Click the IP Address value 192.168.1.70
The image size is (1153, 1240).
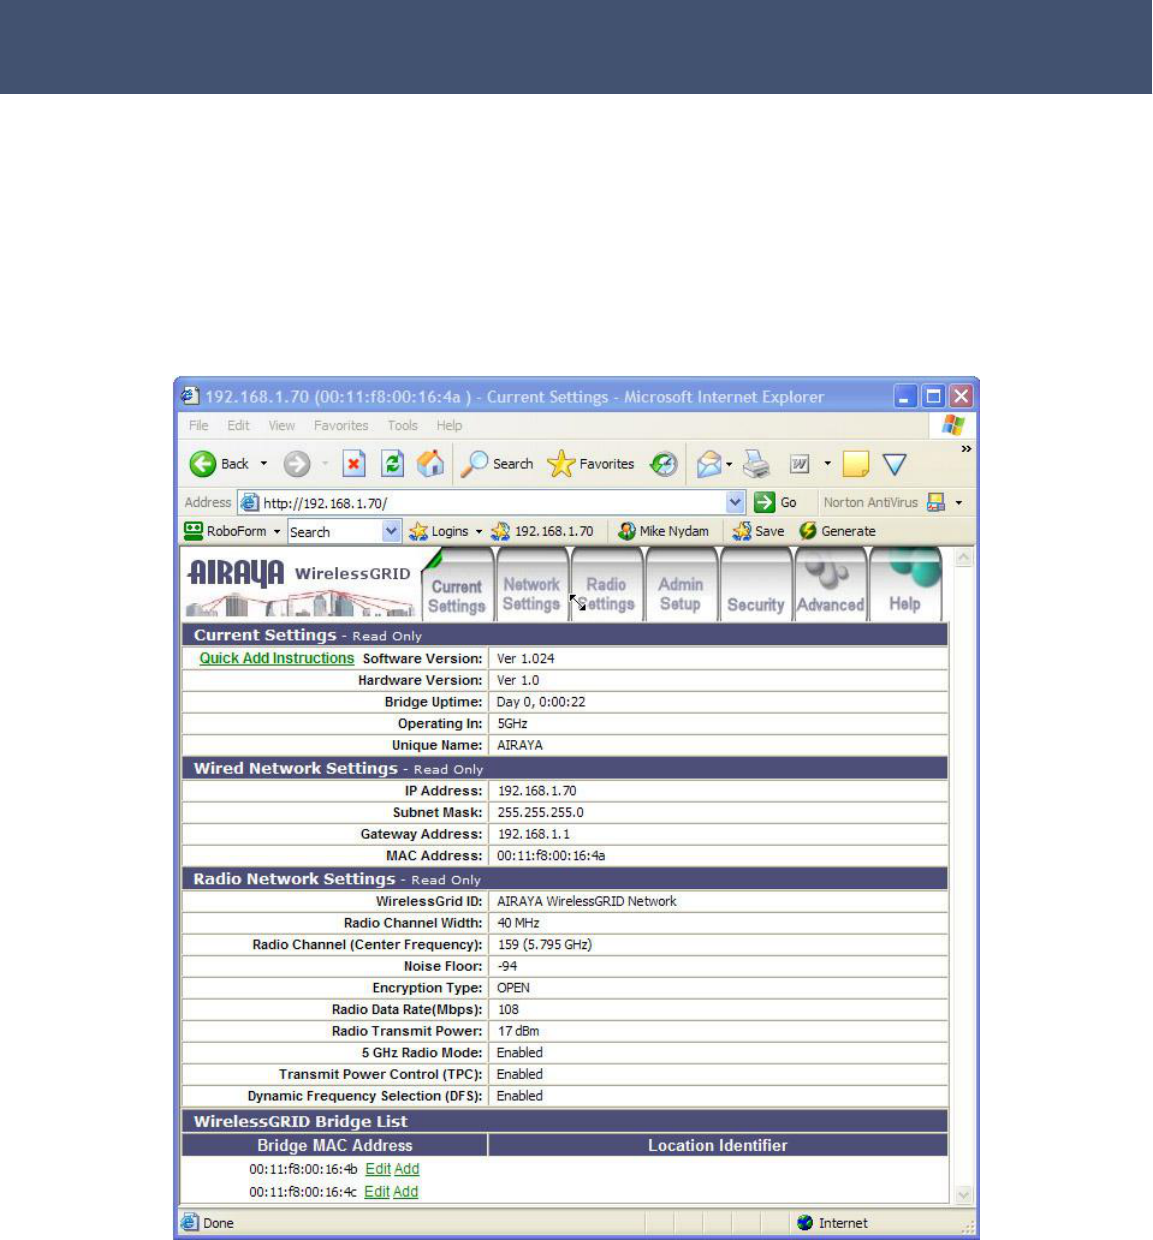[536, 791]
